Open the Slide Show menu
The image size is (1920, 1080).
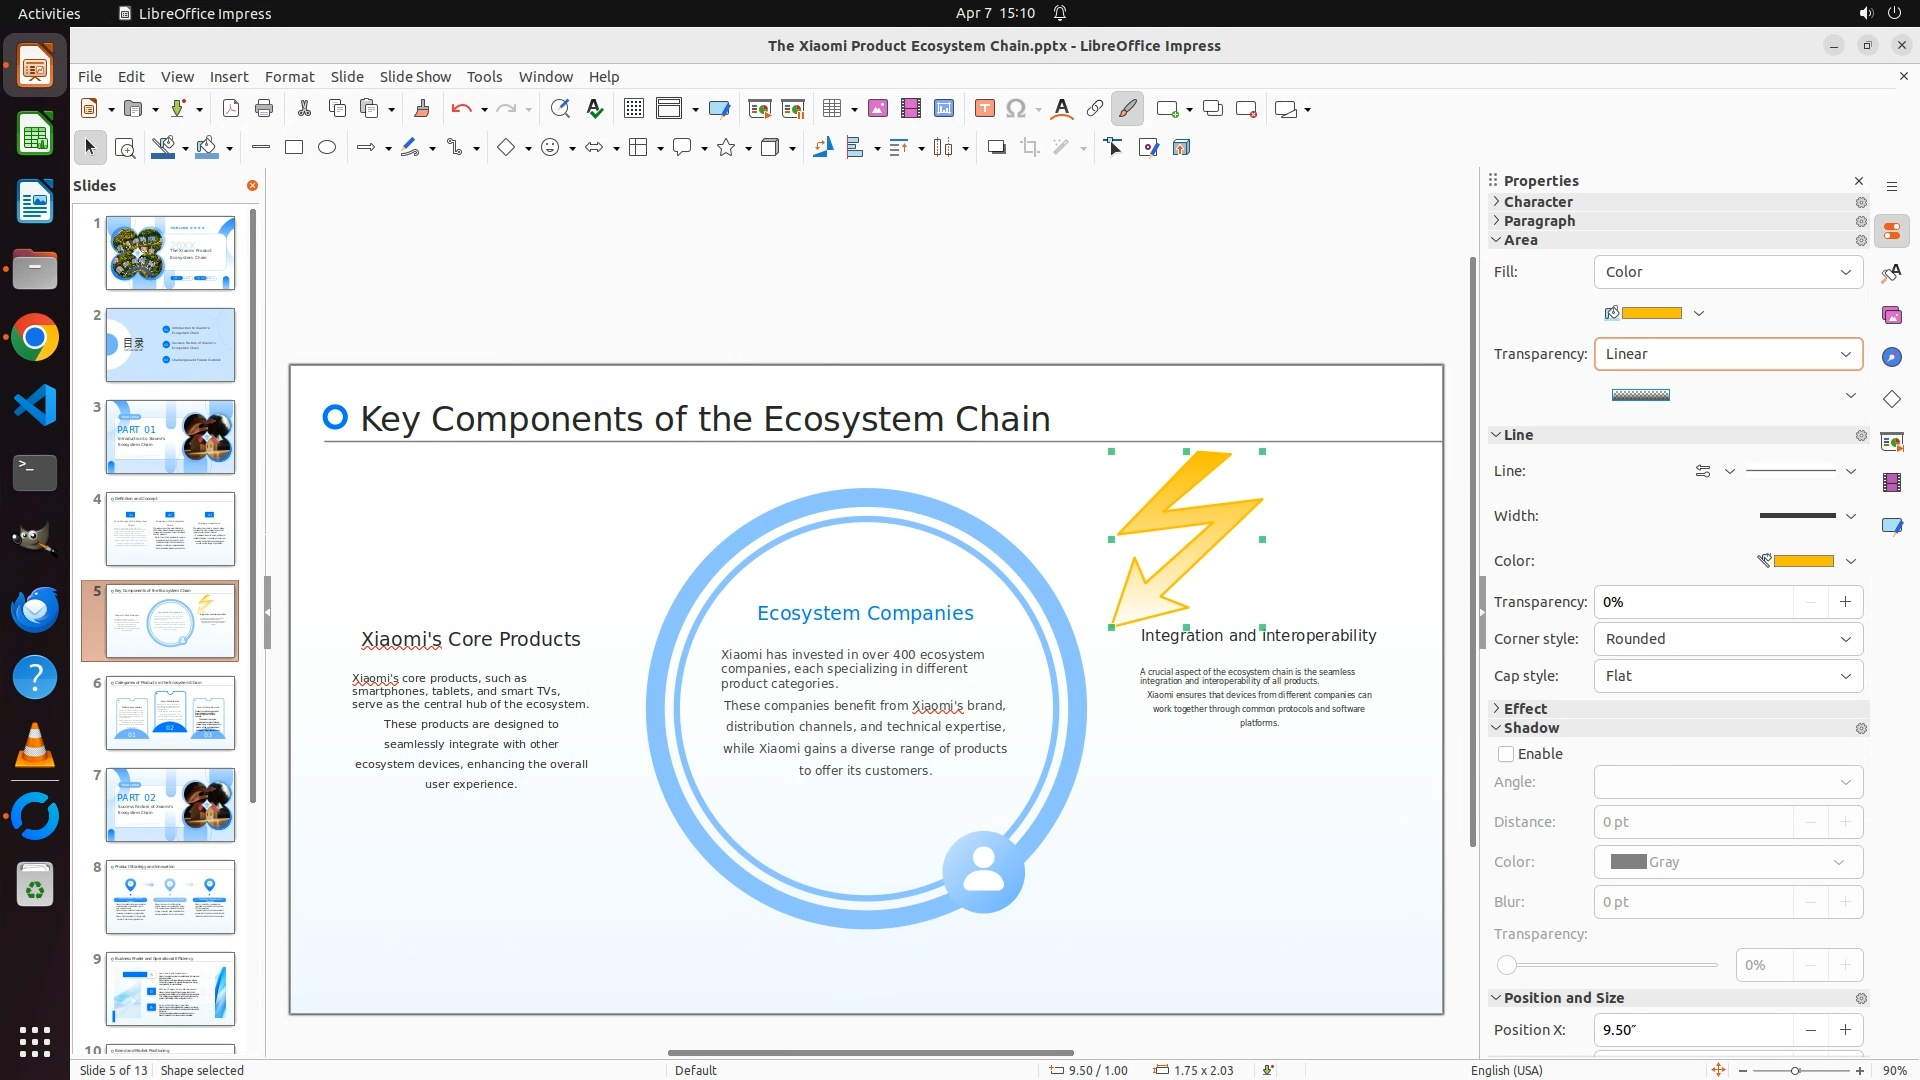(415, 77)
